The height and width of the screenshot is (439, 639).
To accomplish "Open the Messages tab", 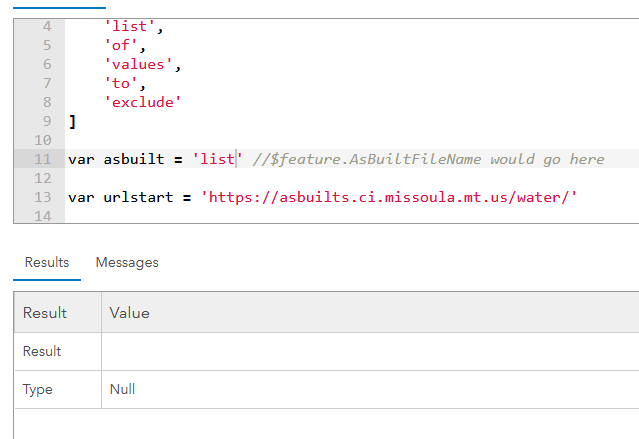I will pyautogui.click(x=127, y=262).
